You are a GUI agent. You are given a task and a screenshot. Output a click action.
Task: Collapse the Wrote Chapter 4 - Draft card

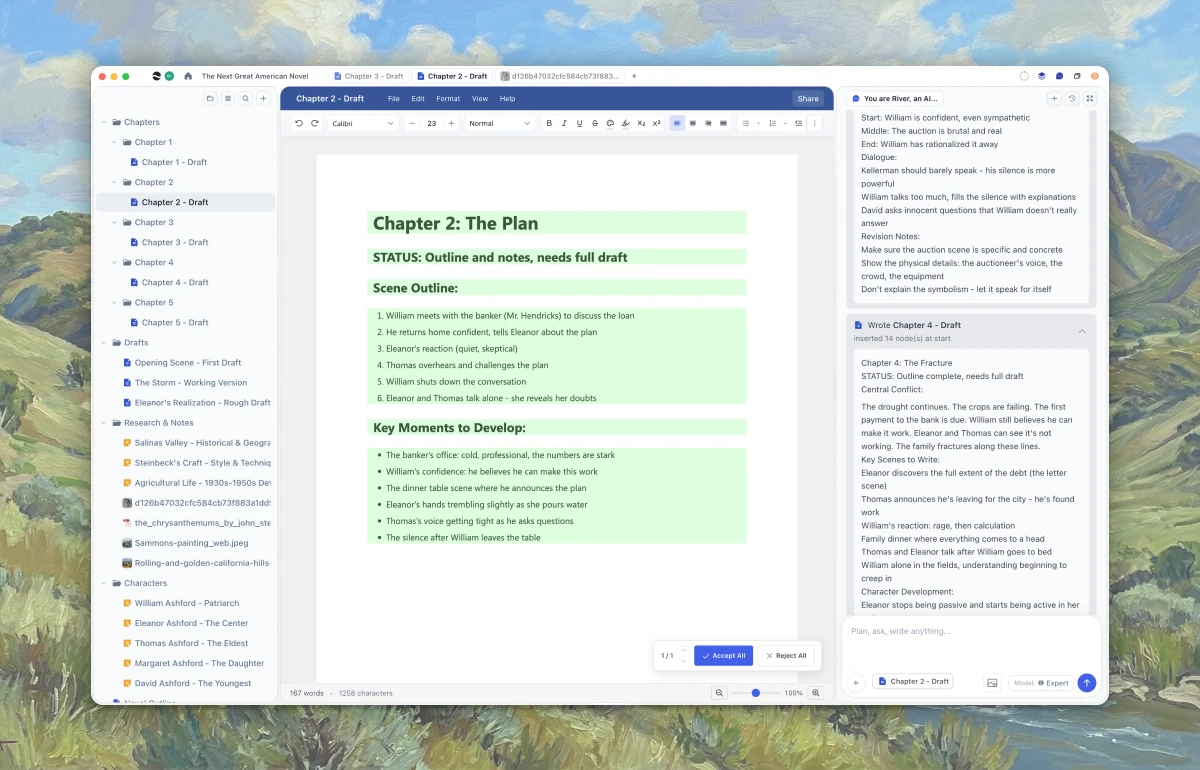tap(1081, 331)
